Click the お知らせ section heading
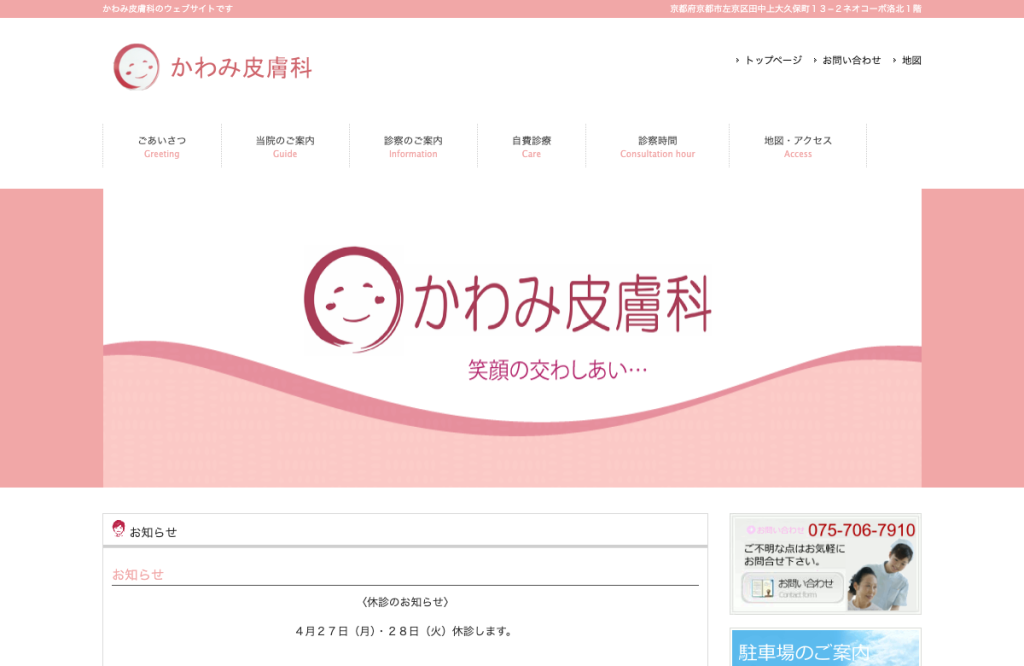 153,532
